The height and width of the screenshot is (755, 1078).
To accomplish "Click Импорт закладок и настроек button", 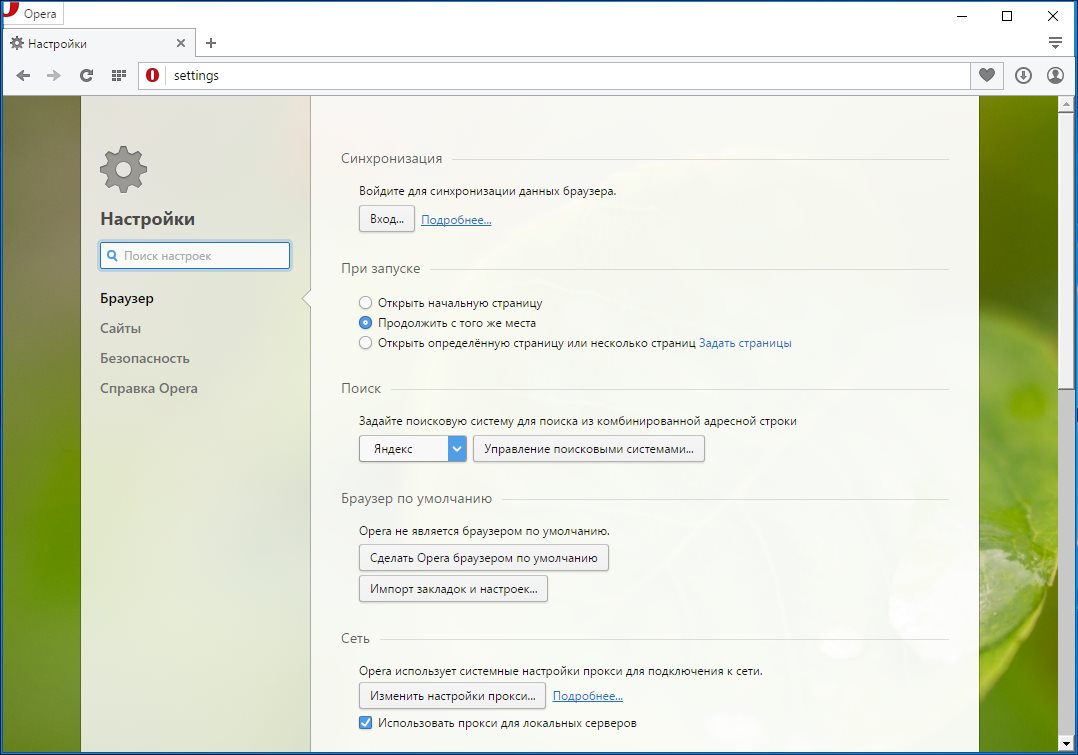I will (x=453, y=589).
